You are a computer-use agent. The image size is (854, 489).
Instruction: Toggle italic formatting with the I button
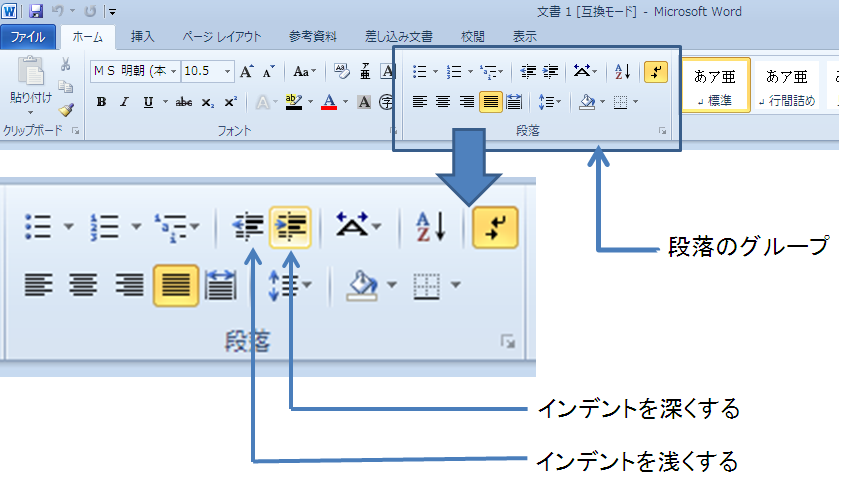click(x=124, y=102)
